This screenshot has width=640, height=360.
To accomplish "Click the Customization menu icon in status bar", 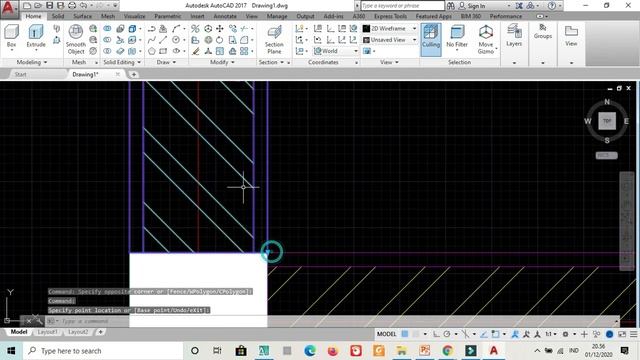I will coord(633,334).
